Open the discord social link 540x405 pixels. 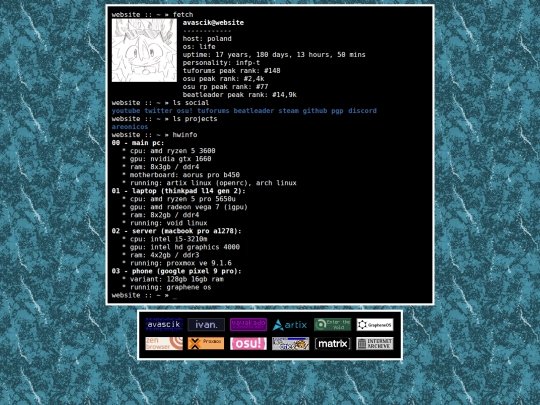coord(362,111)
